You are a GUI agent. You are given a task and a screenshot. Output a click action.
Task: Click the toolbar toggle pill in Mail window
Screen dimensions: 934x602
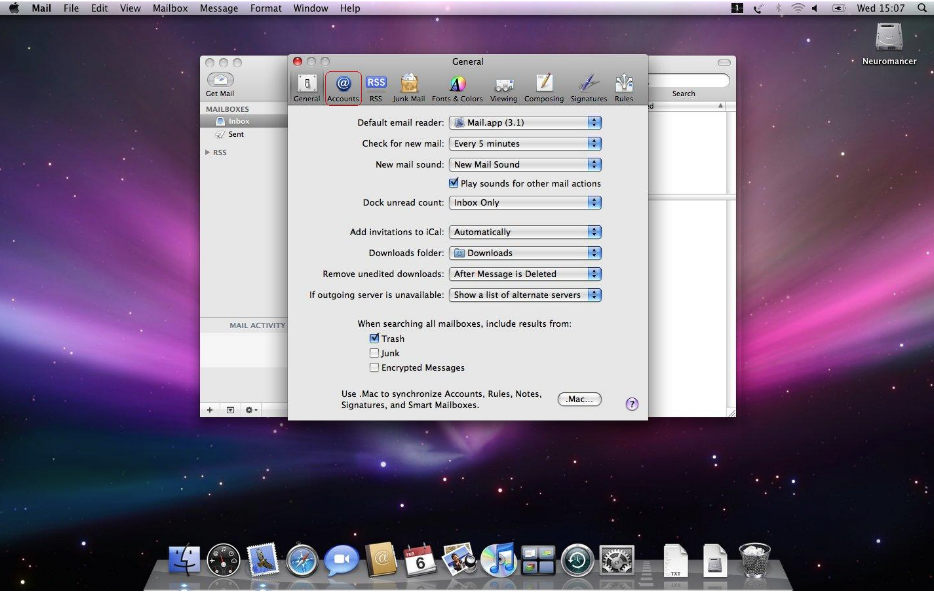[x=724, y=63]
